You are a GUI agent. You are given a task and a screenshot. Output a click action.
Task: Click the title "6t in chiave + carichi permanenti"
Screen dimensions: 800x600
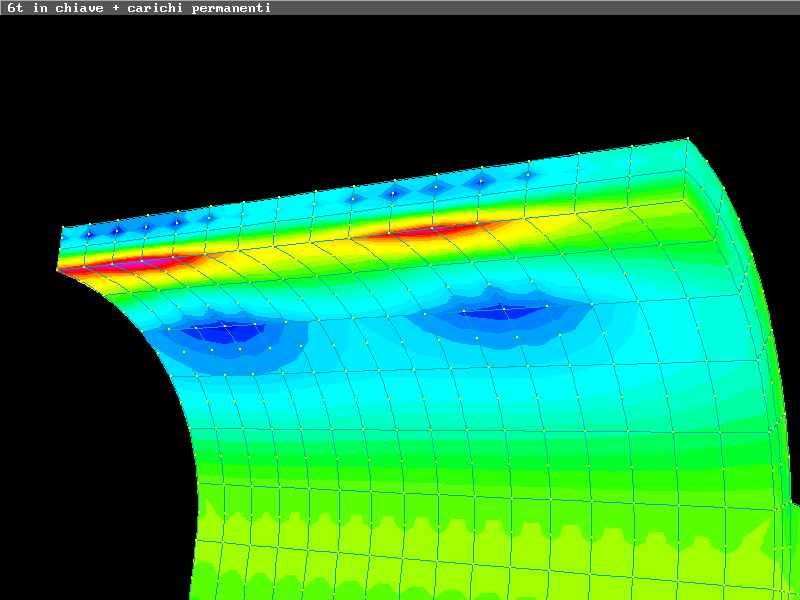(139, 8)
